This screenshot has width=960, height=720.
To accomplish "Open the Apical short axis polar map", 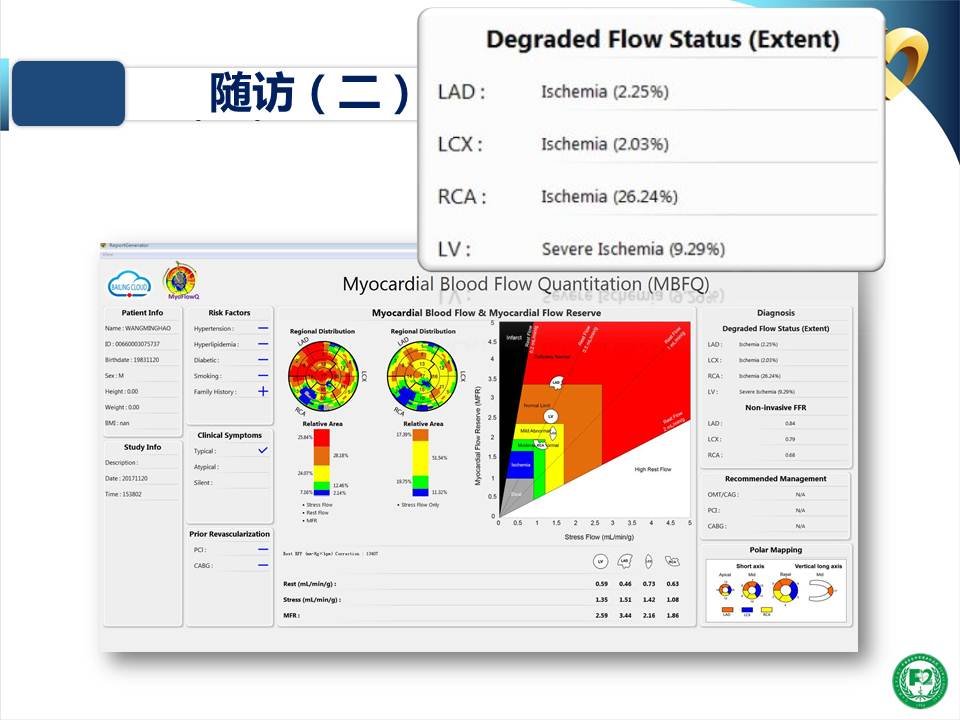I will [x=726, y=590].
